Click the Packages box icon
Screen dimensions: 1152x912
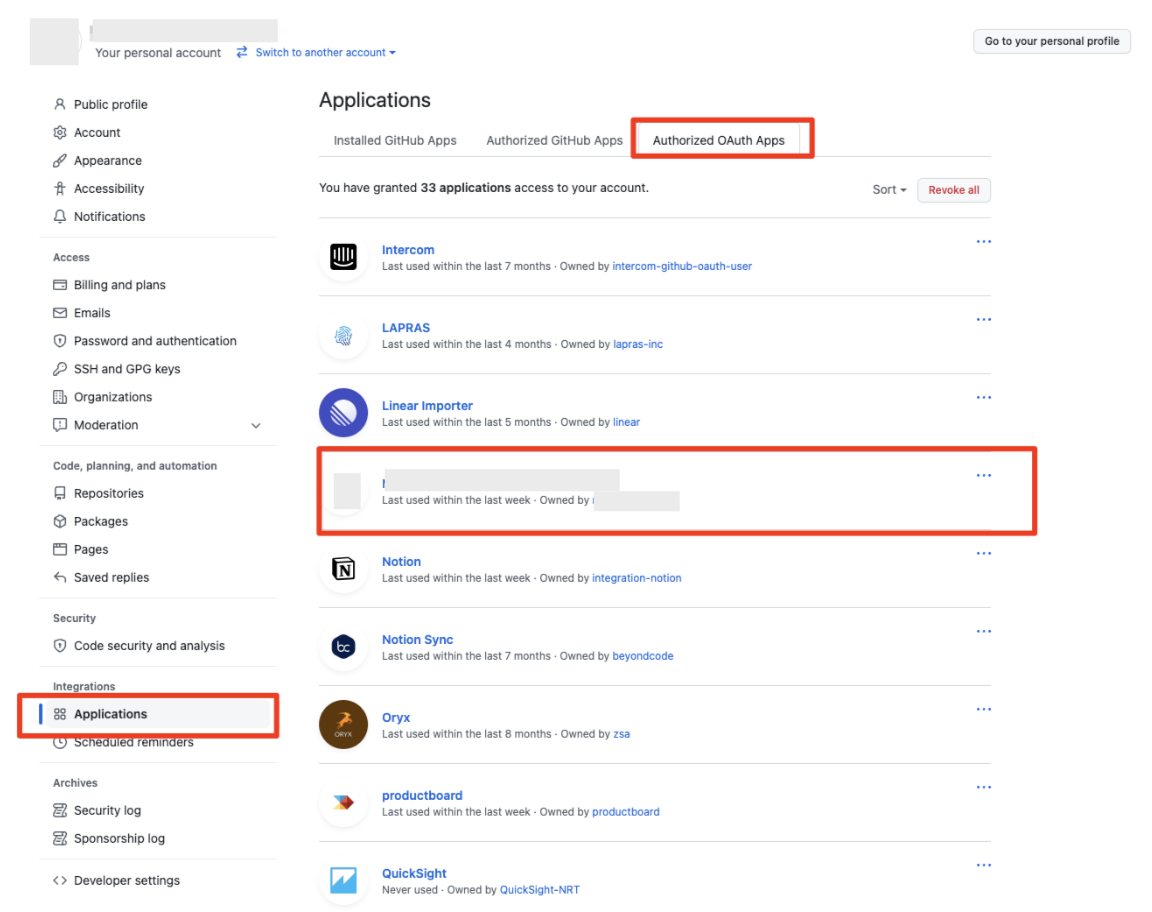(60, 521)
